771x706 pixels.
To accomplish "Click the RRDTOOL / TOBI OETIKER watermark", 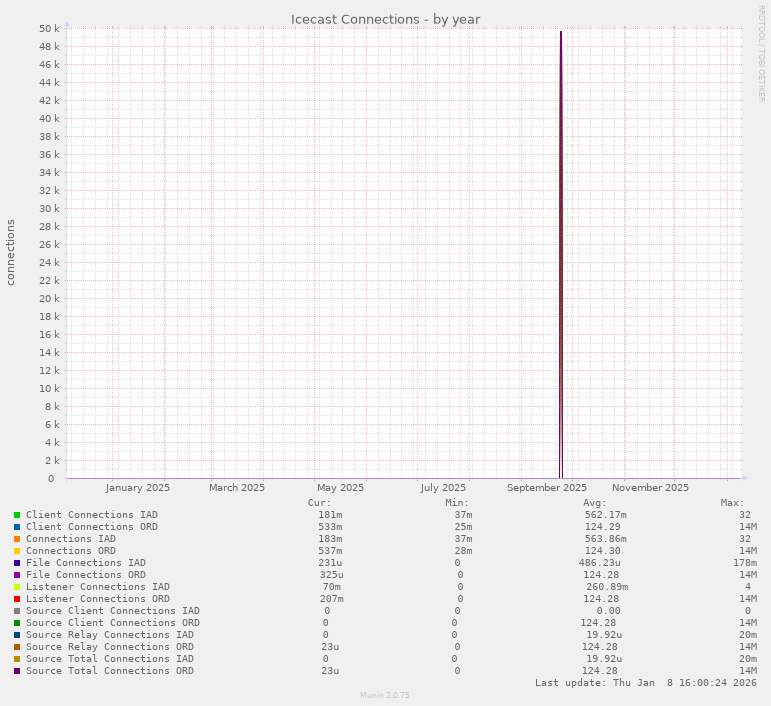I will (761, 53).
